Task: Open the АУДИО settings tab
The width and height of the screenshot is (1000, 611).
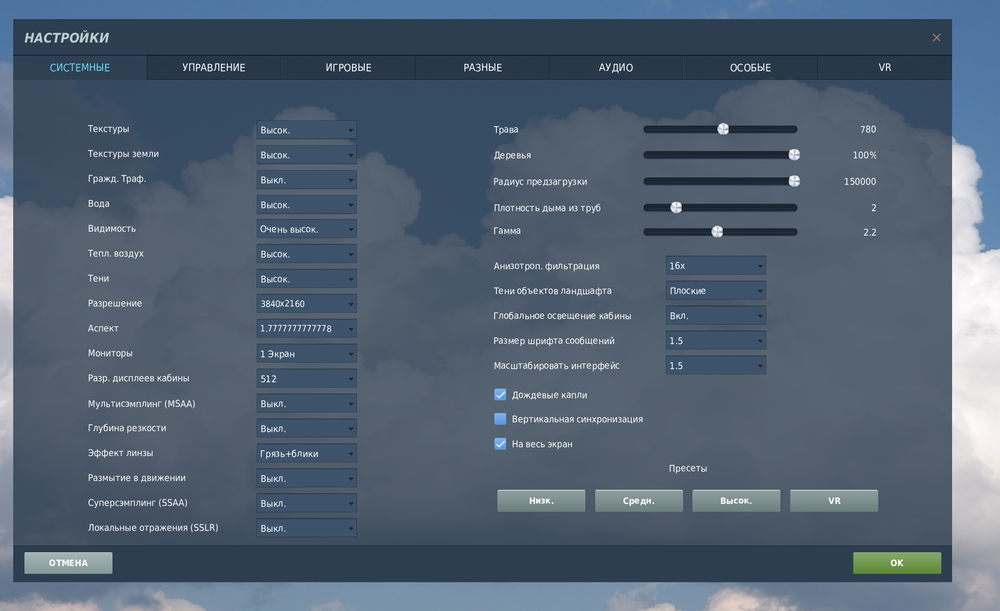Action: pos(616,67)
